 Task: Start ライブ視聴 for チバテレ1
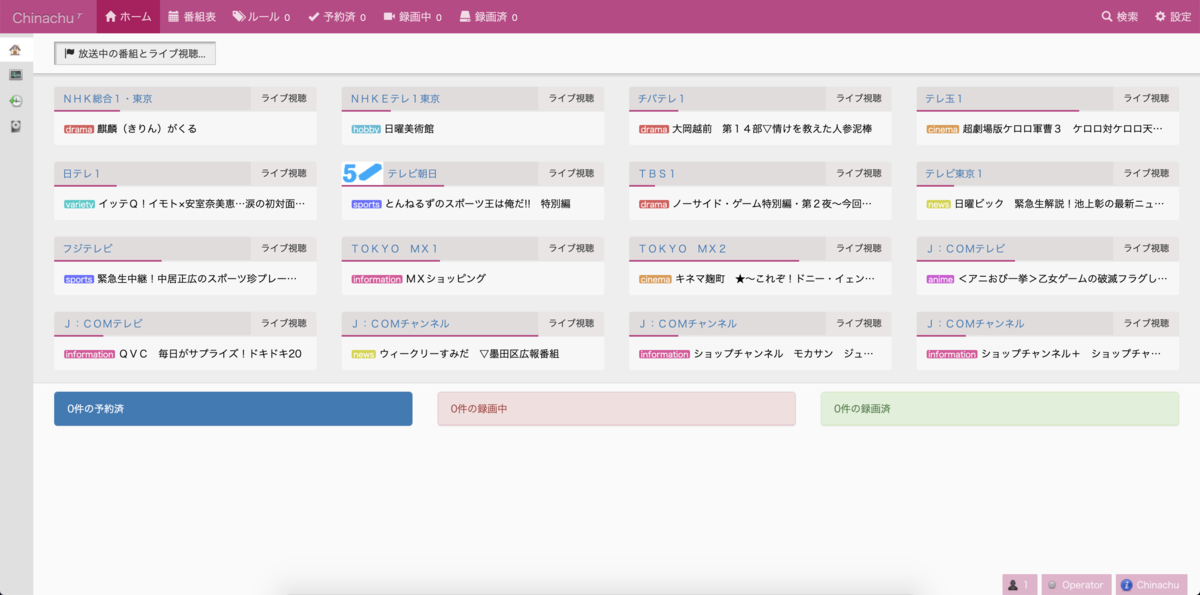859,99
